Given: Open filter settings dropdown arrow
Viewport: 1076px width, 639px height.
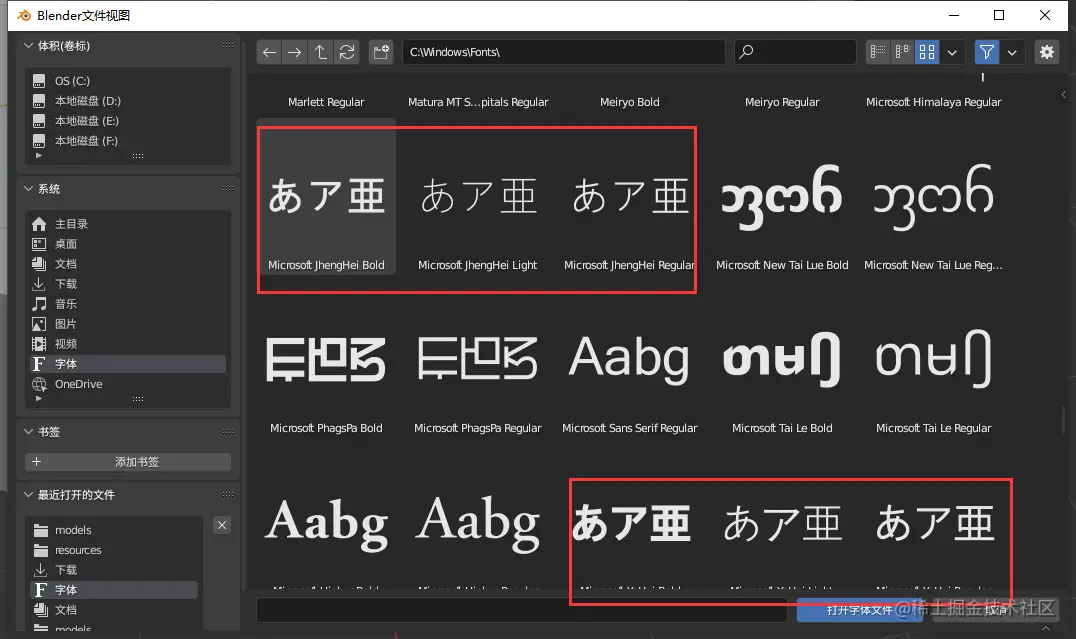Looking at the screenshot, I should click(x=1012, y=52).
